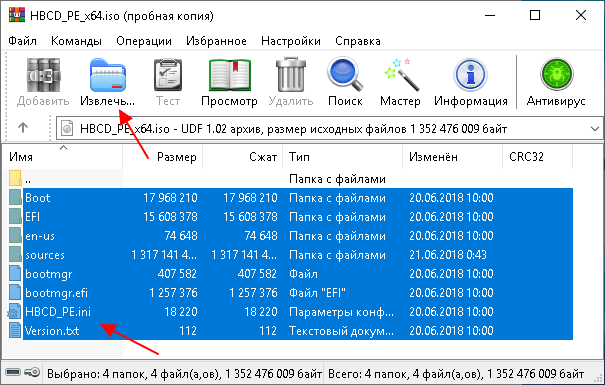Select the Boot folder name
The image size is (605, 385).
[38, 198]
